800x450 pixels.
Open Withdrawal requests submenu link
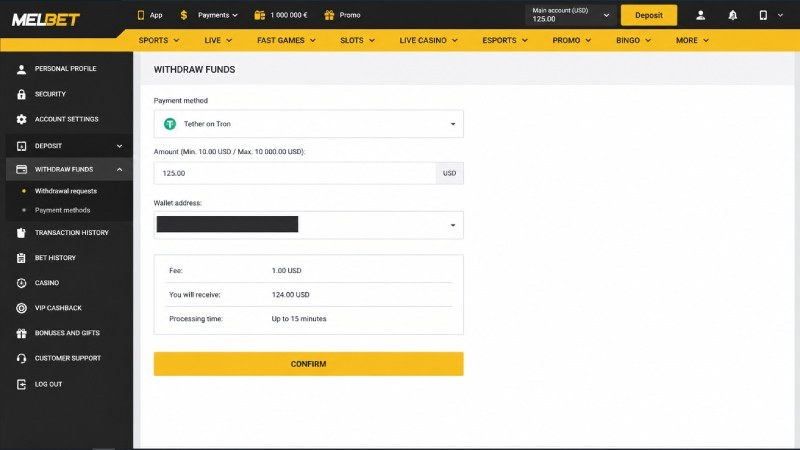click(x=66, y=191)
